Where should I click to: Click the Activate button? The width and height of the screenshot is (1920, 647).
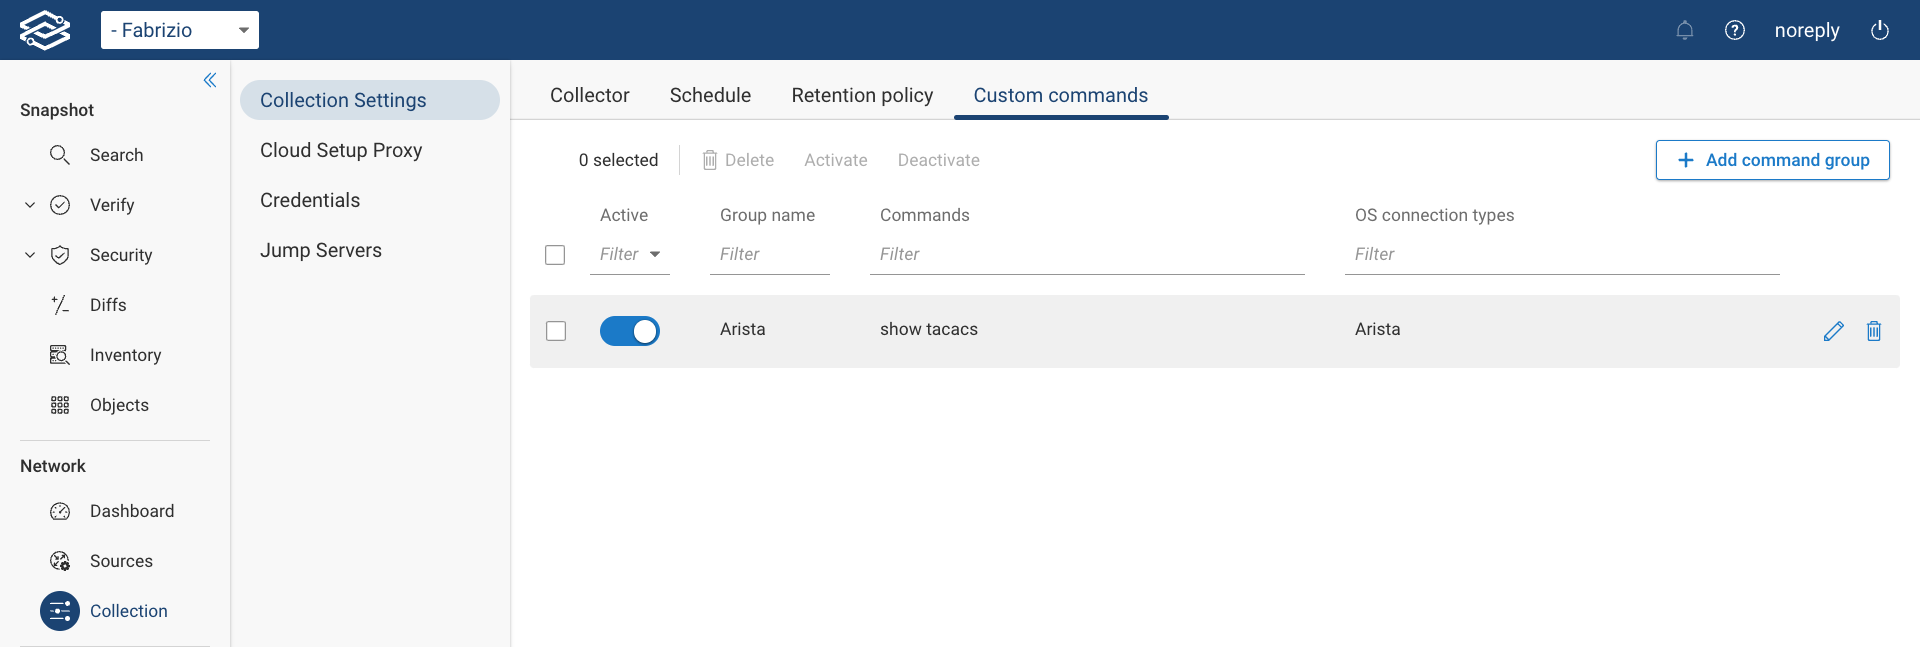(836, 160)
